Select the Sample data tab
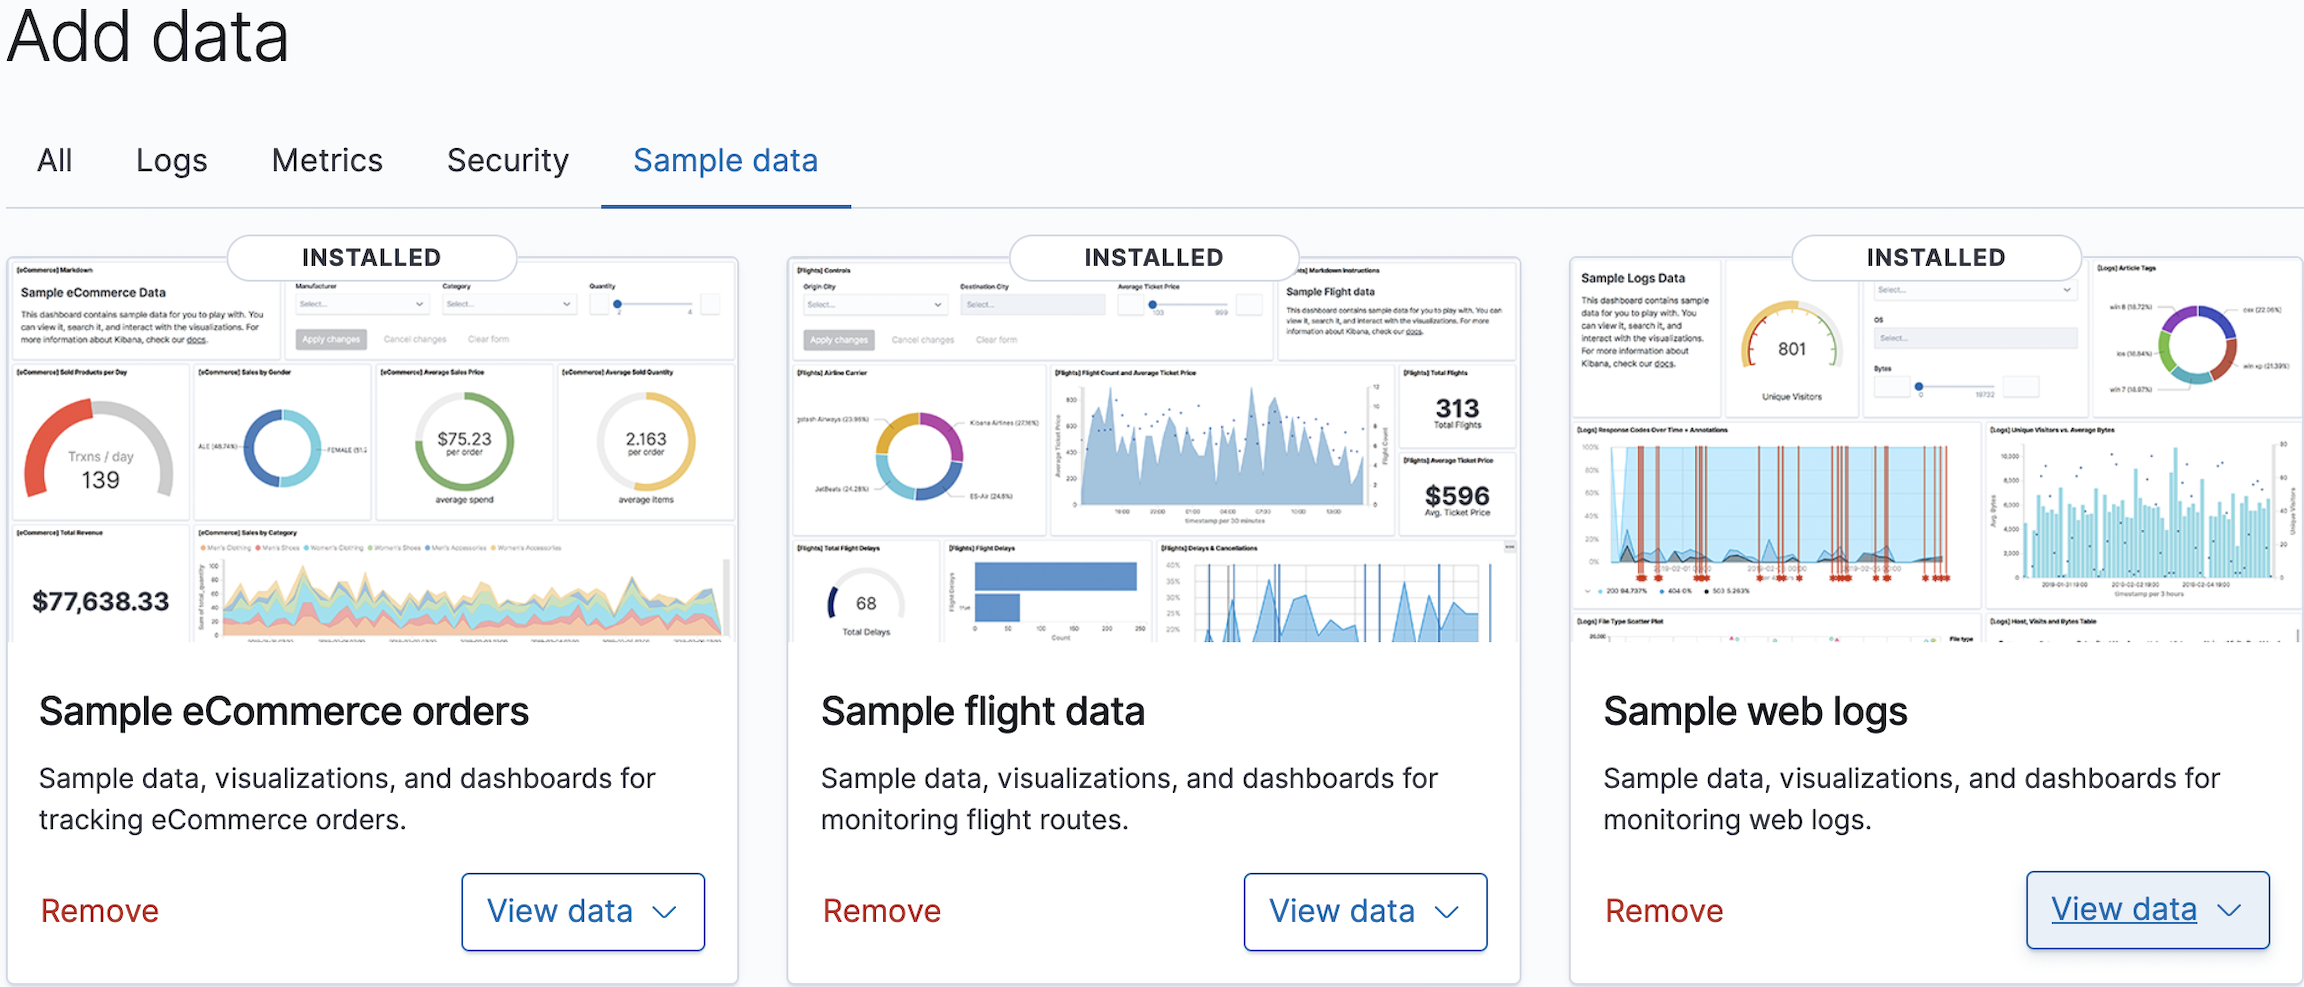This screenshot has height=987, width=2304. [725, 160]
